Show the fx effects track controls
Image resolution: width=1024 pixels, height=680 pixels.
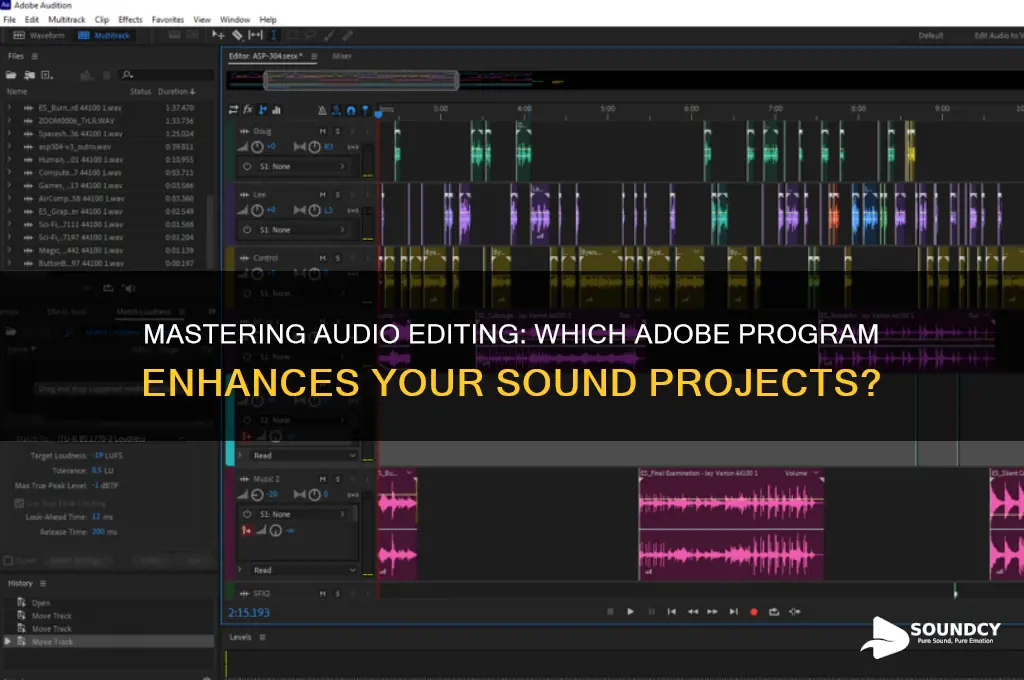pos(248,110)
